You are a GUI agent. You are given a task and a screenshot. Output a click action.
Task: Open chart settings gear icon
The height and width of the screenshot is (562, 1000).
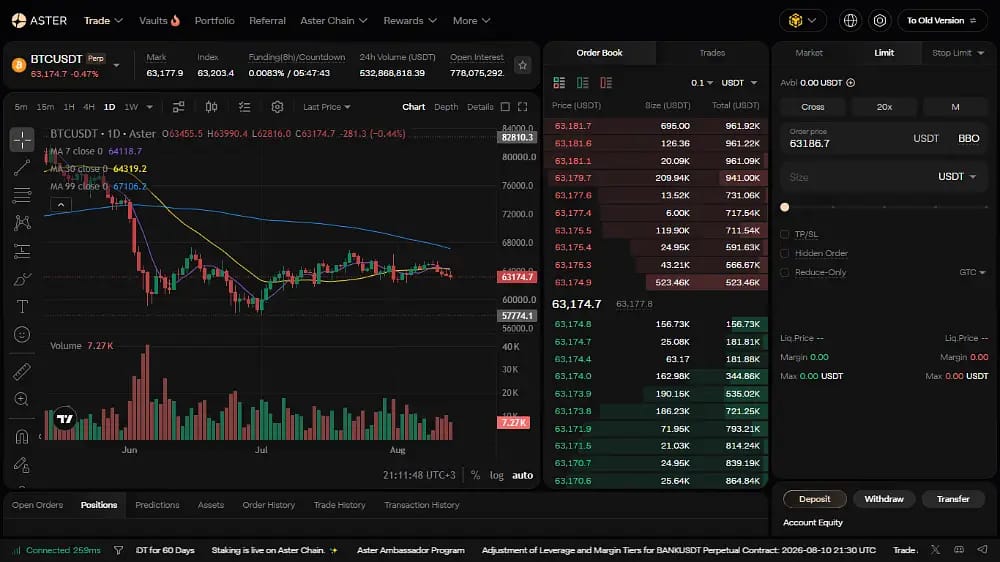pos(277,107)
